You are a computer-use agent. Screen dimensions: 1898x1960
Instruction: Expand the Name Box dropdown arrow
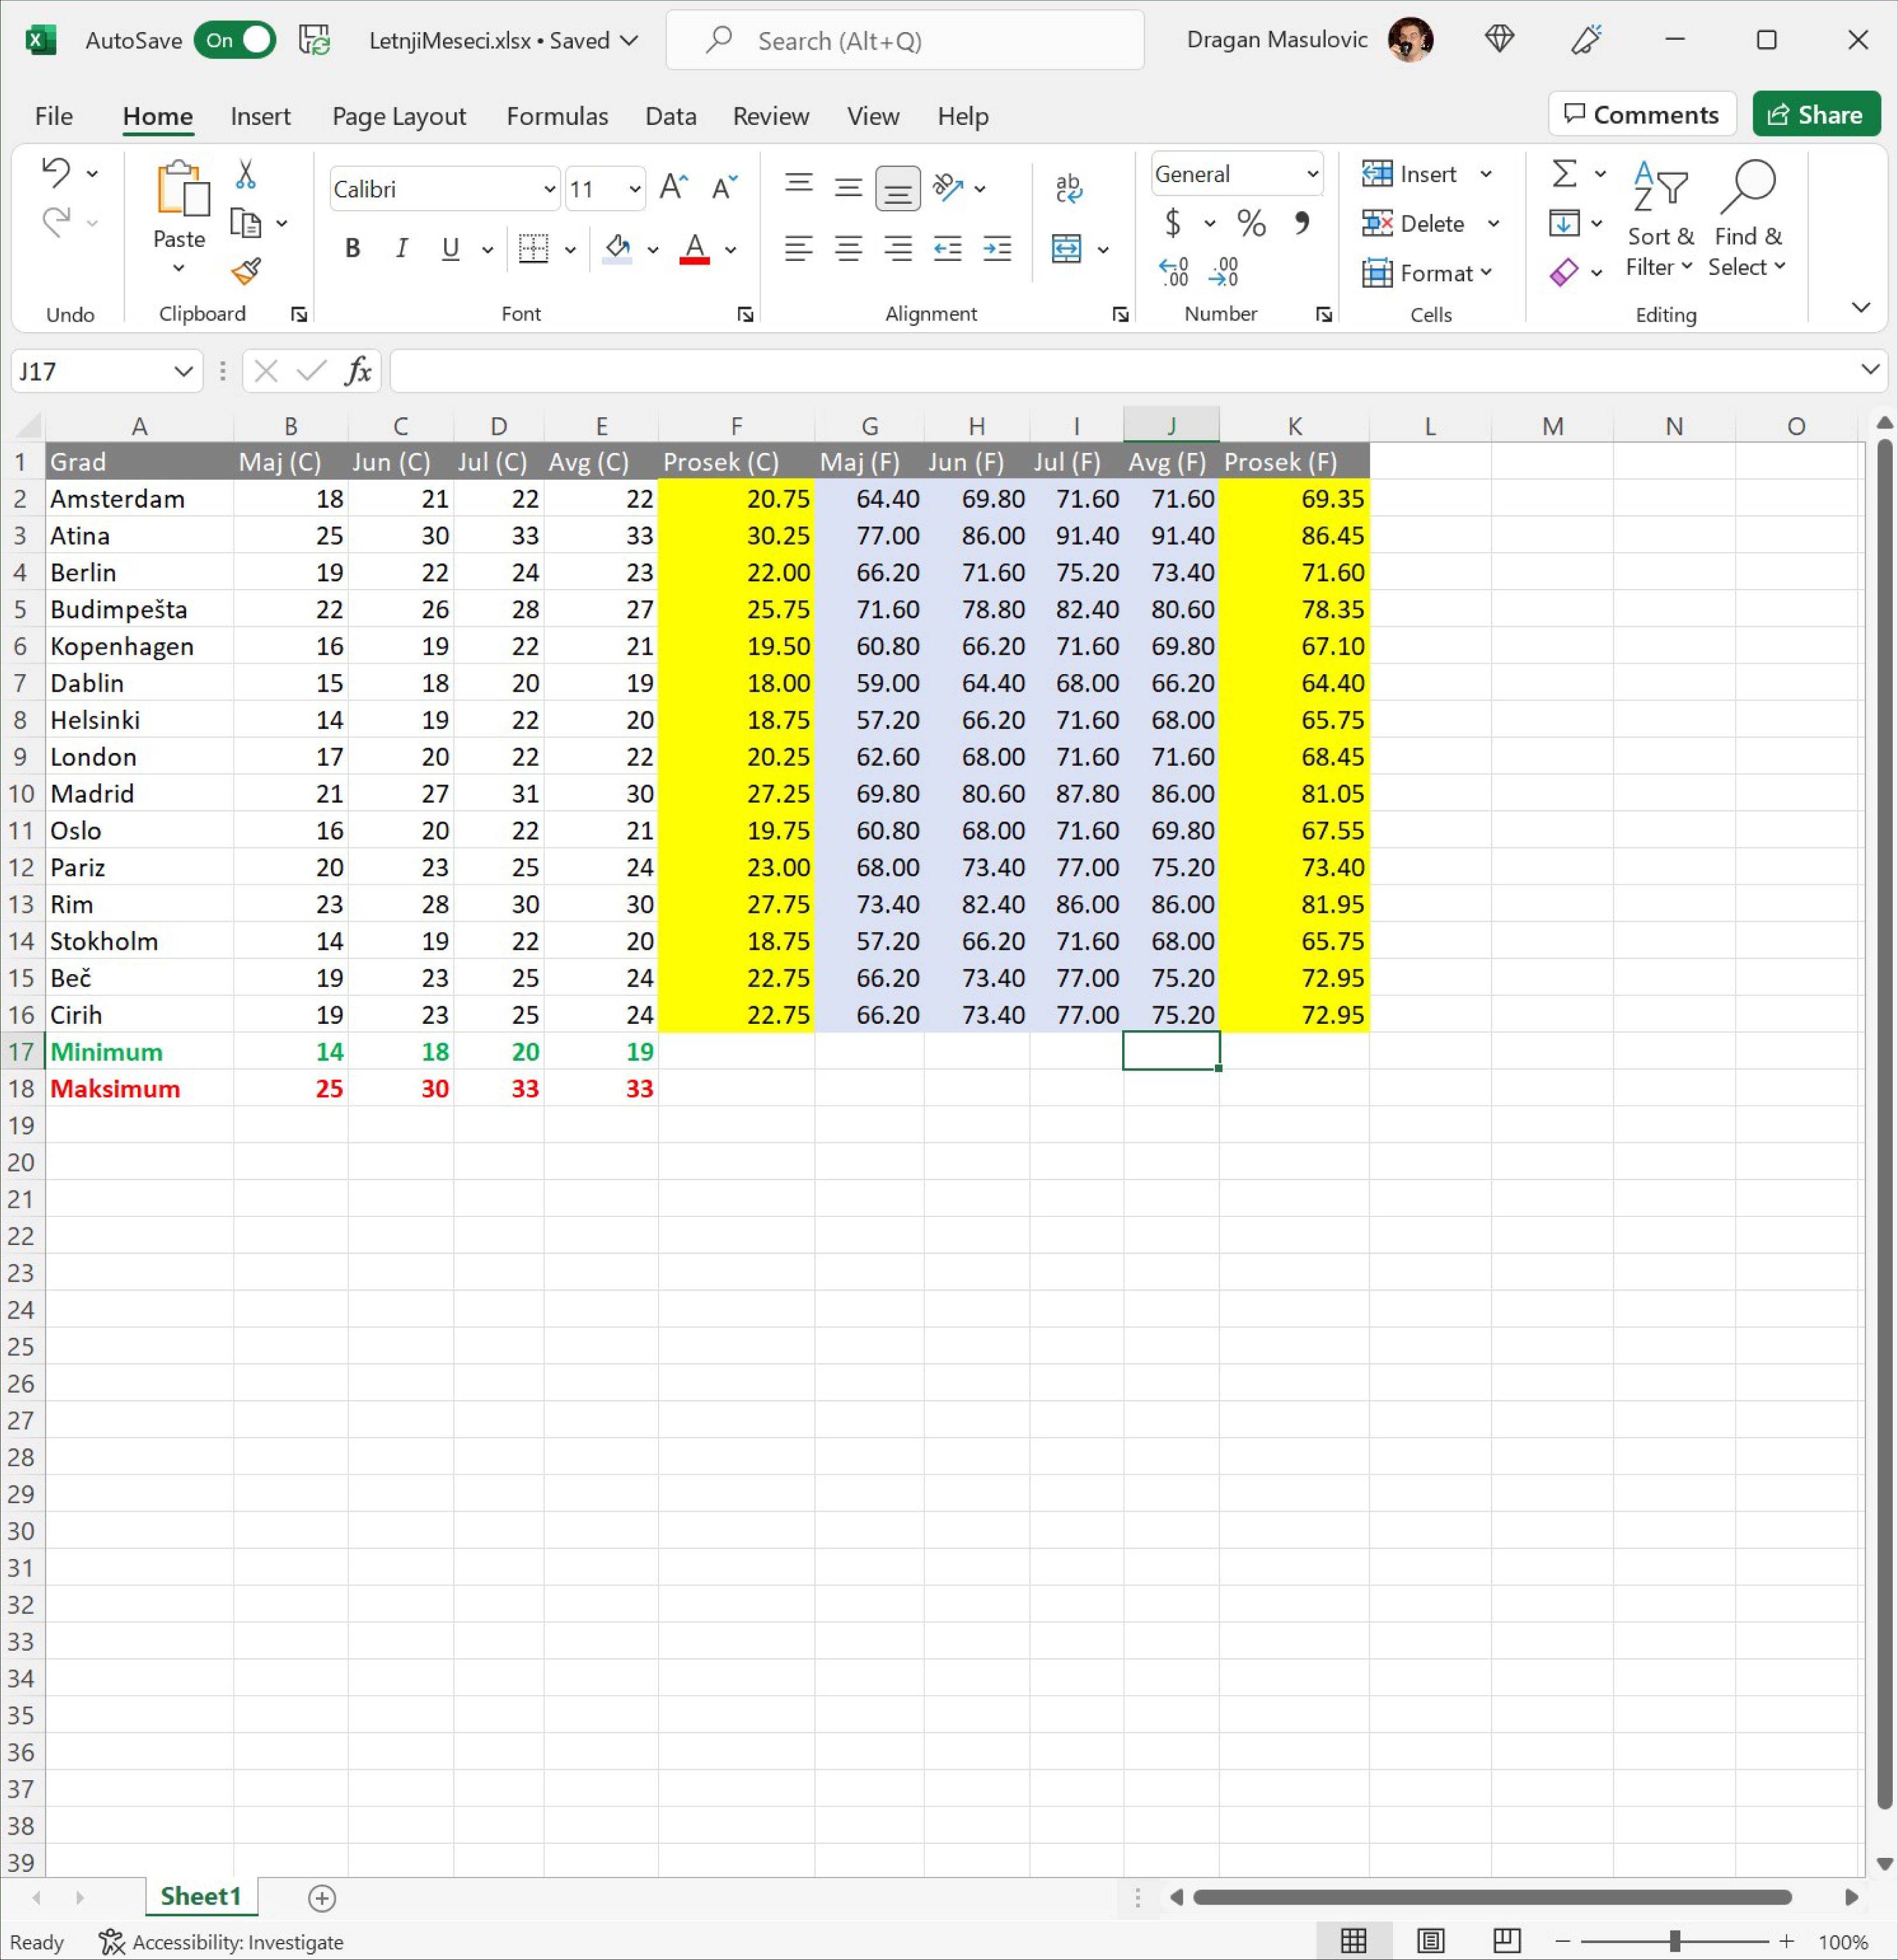click(x=183, y=372)
